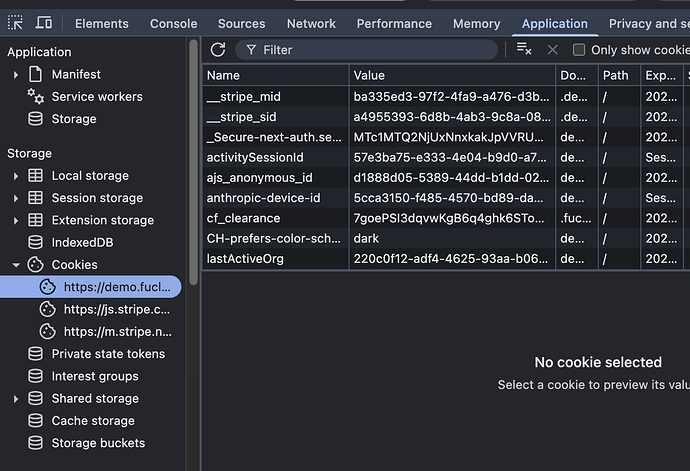Open the Interest groups item
This screenshot has width=690, height=471.
91,376
